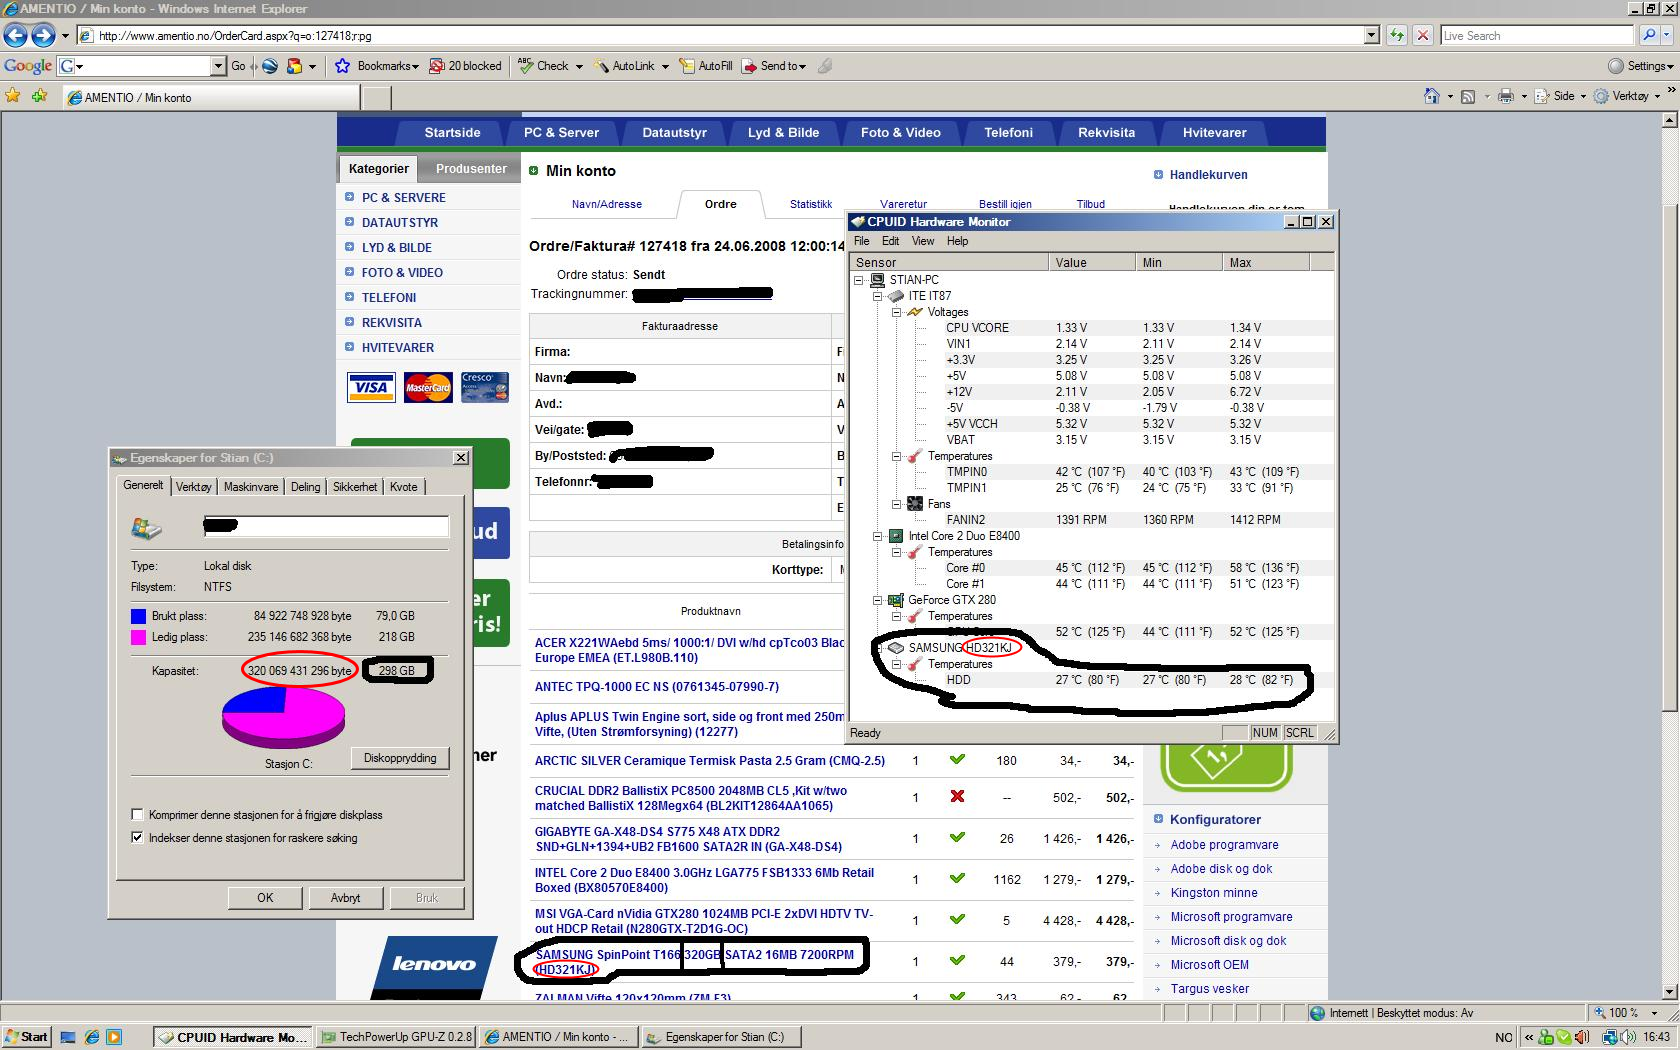Open Internet Explorer quick launch icon
The width and height of the screenshot is (1680, 1050).
tap(91, 1037)
